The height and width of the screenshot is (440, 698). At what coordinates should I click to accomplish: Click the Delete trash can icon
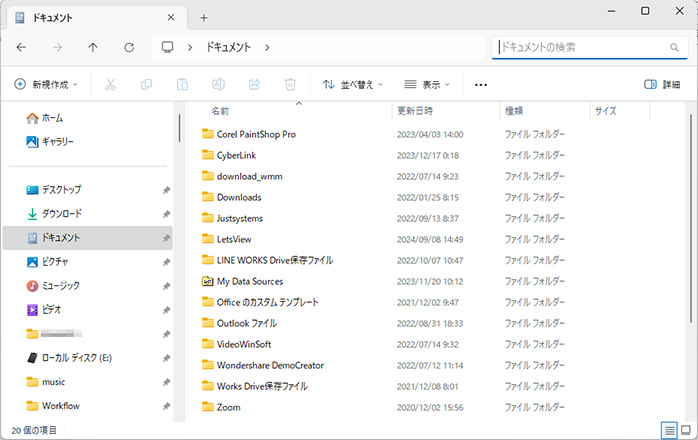point(290,84)
